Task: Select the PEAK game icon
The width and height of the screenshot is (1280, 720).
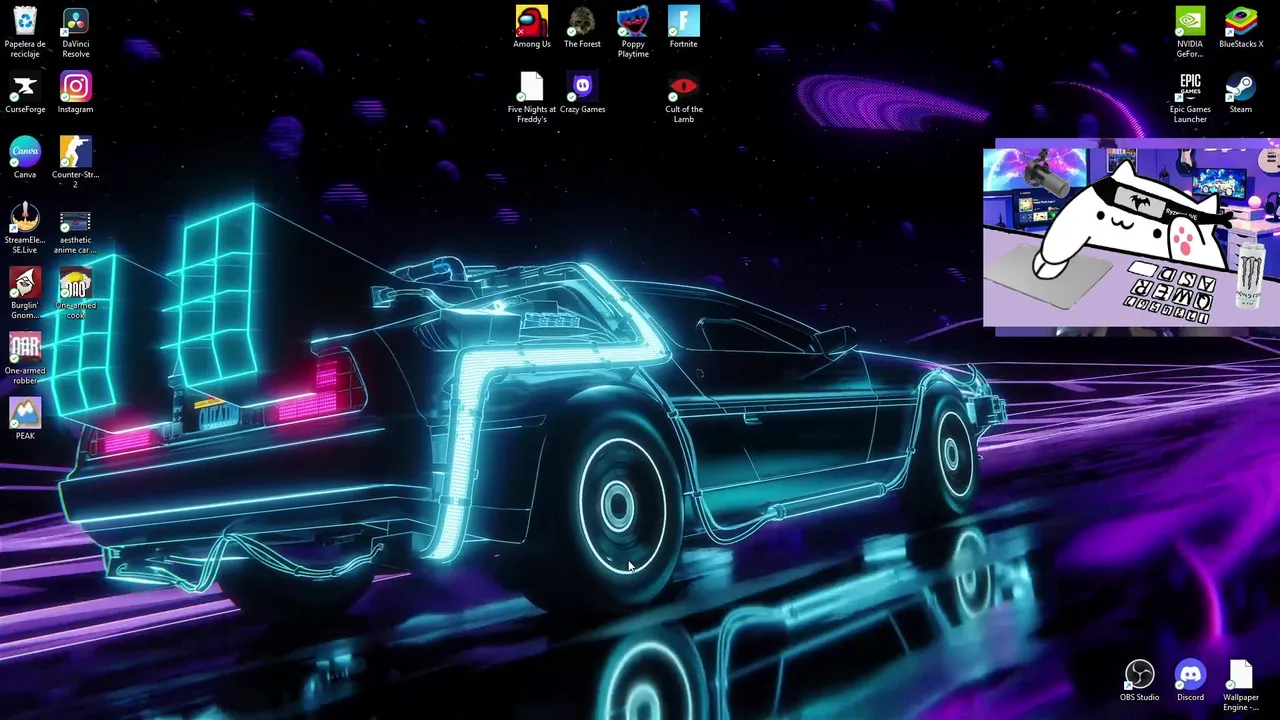Action: 25,418
